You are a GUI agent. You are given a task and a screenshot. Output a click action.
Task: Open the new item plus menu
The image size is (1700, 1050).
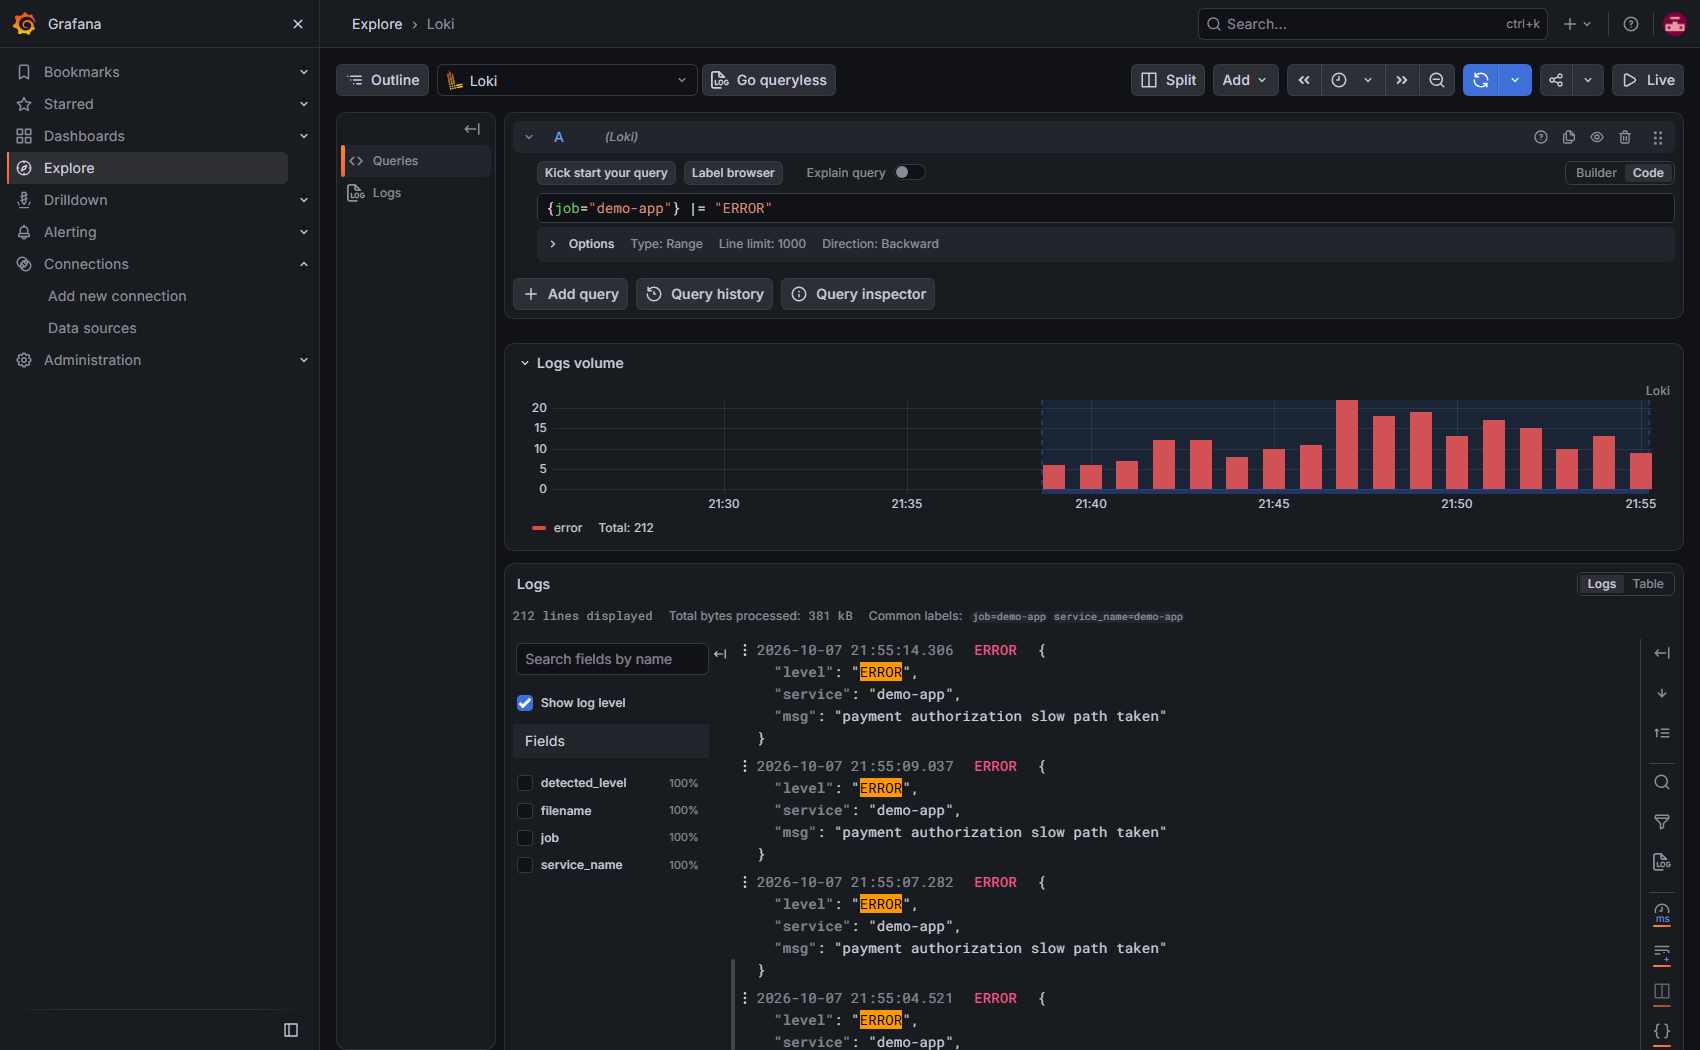(1577, 24)
